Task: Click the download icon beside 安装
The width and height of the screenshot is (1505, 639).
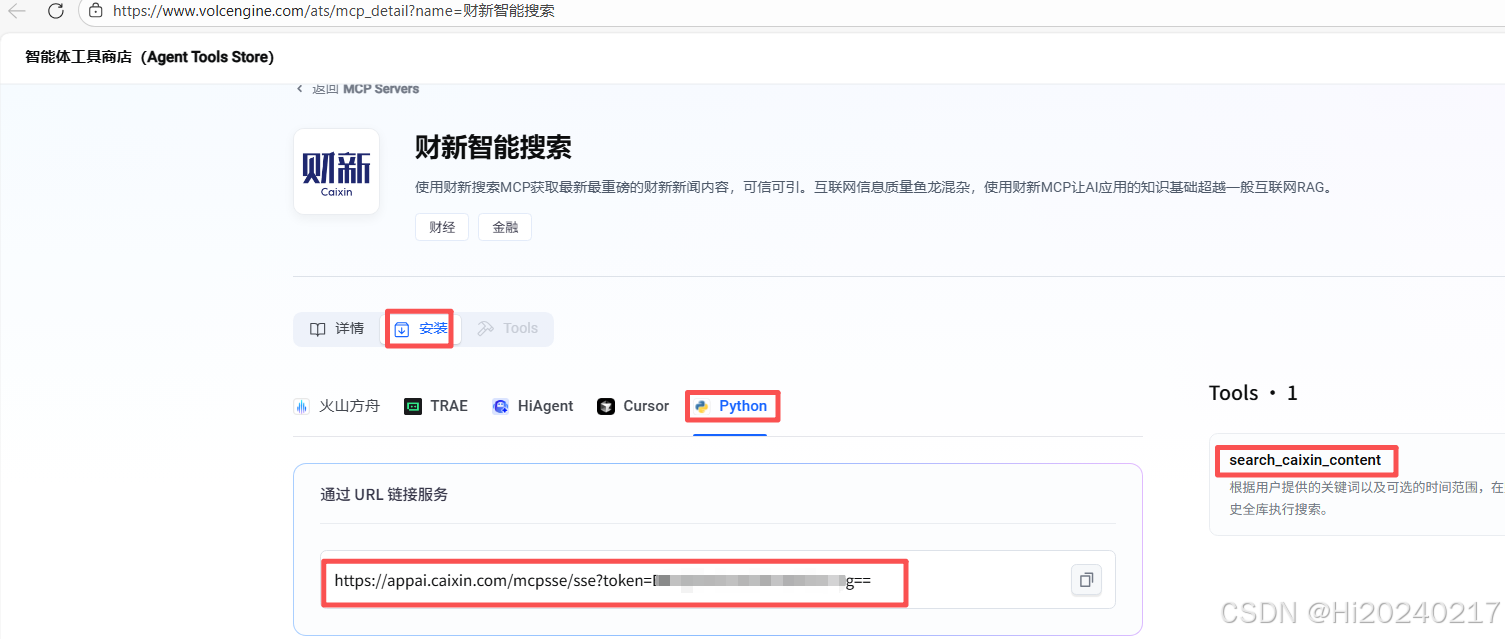Action: click(401, 329)
